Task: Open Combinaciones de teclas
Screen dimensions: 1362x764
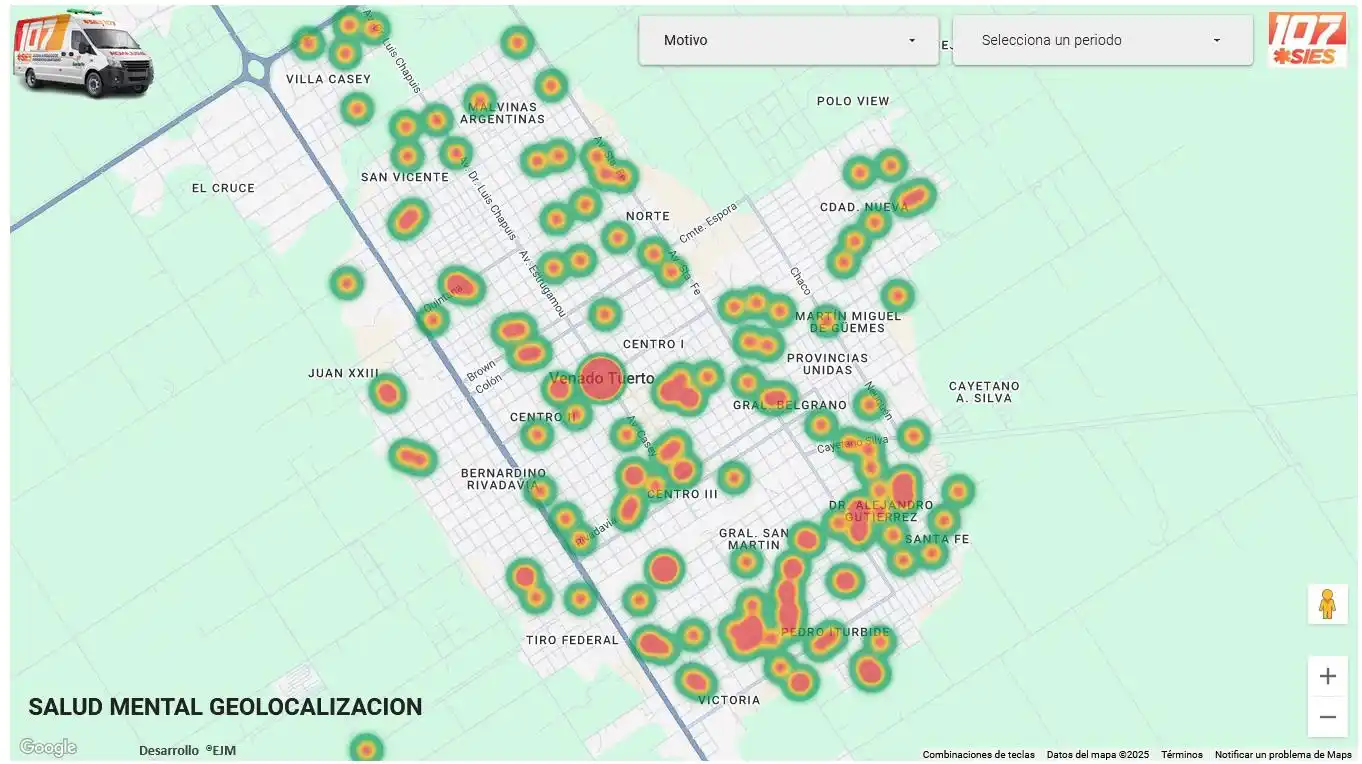Action: [x=978, y=755]
